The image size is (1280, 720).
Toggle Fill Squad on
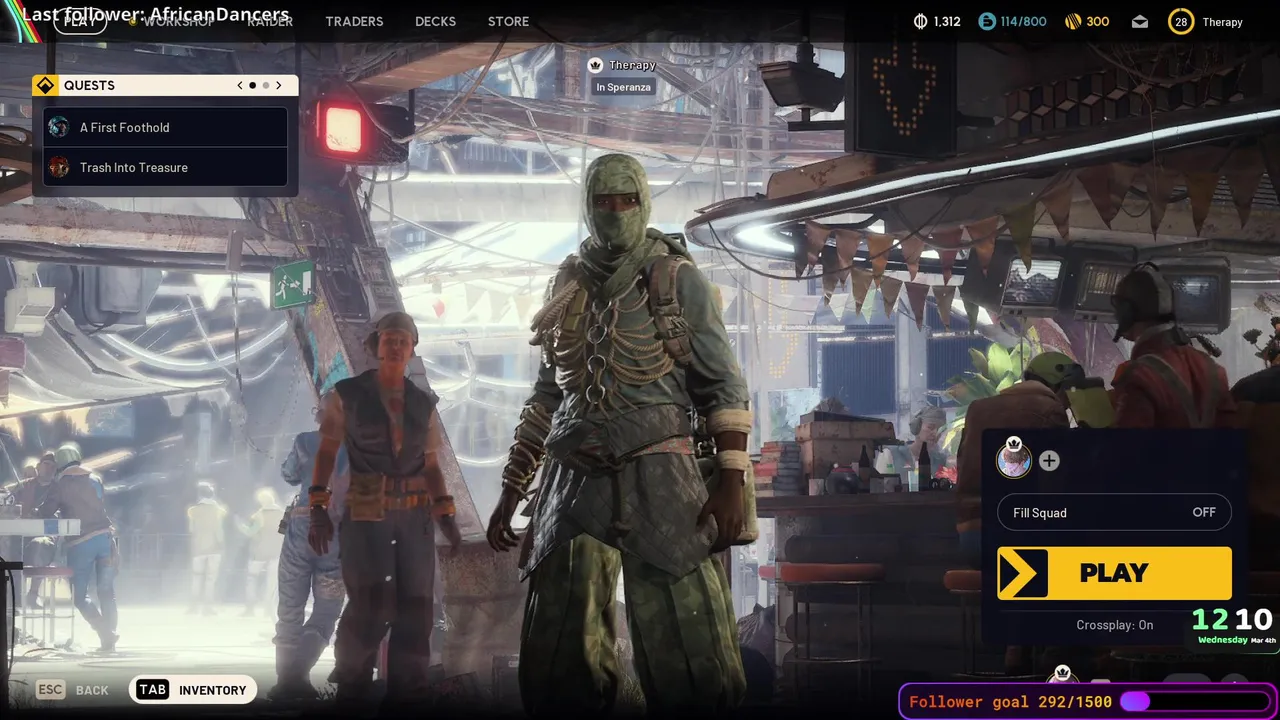(x=1114, y=512)
